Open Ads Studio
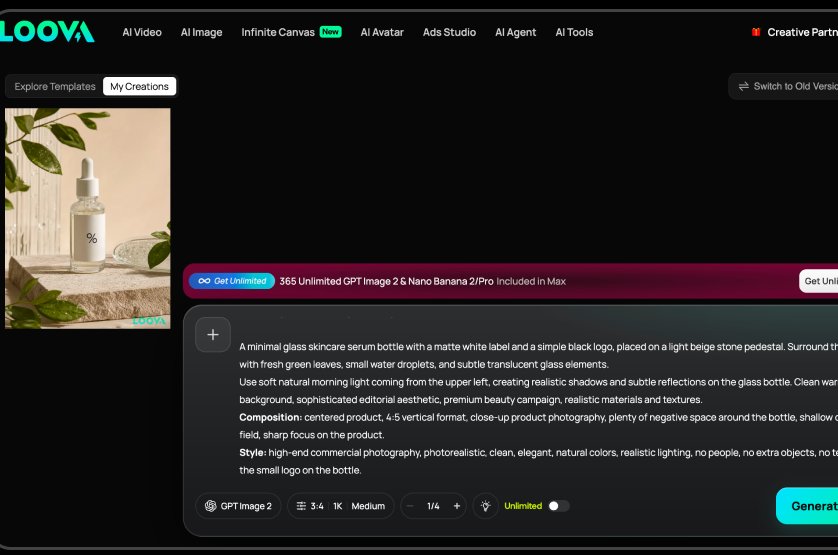838x555 pixels. click(x=449, y=32)
